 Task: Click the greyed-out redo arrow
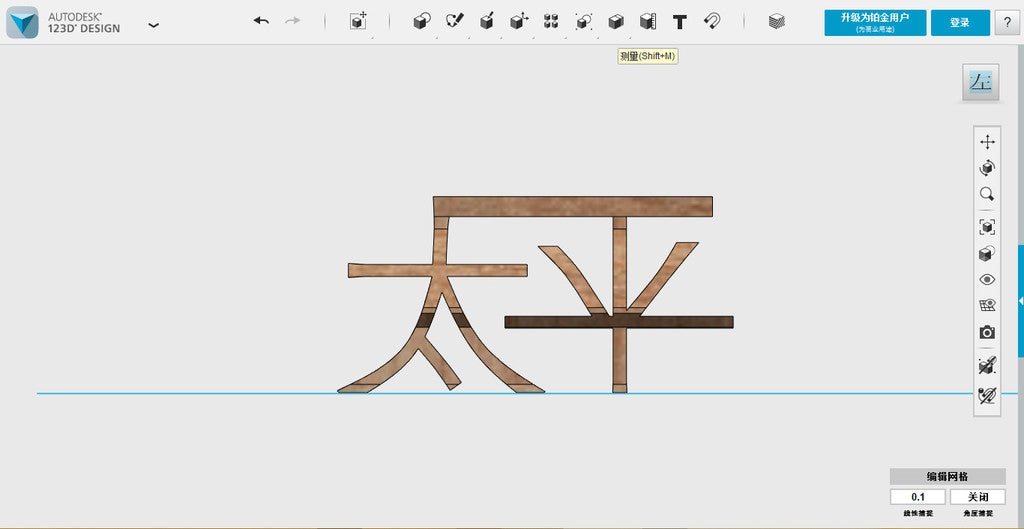click(x=293, y=21)
